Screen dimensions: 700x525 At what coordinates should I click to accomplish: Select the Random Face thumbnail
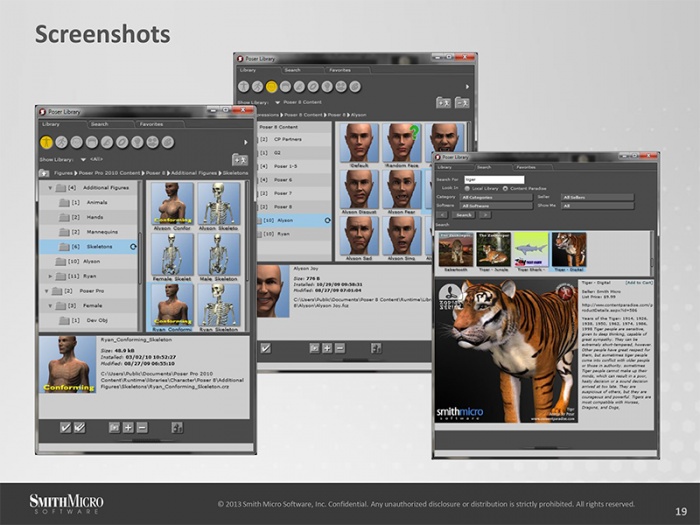[402, 146]
